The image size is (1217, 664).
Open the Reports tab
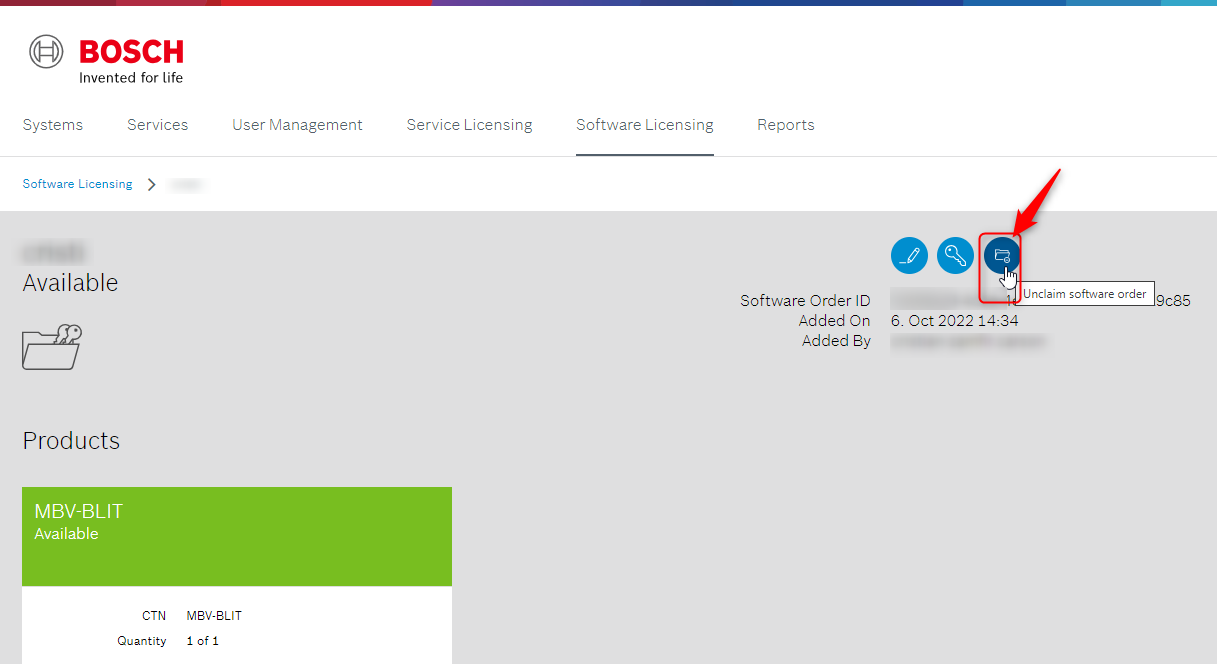[x=785, y=125]
